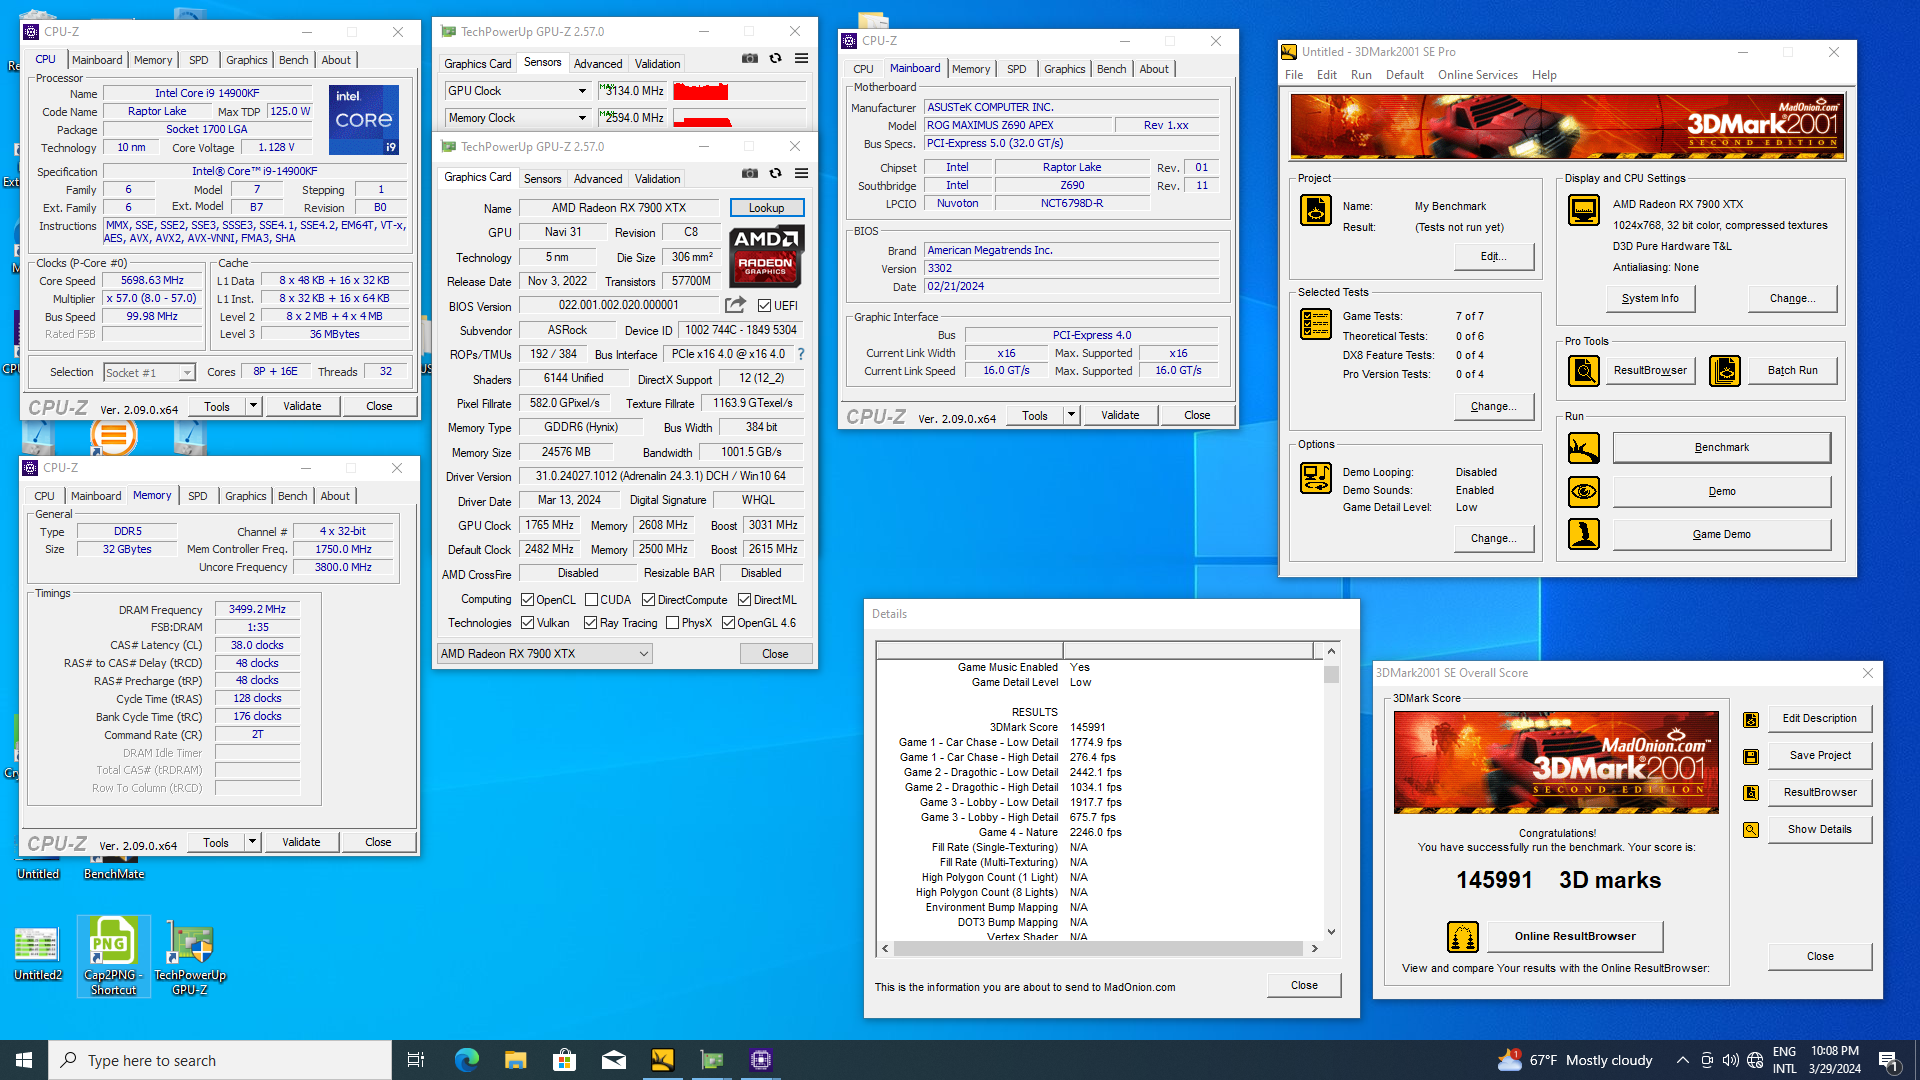Switch to SPD tab in CPU-Z Memory window
This screenshot has width=1920, height=1080.
[x=198, y=496]
